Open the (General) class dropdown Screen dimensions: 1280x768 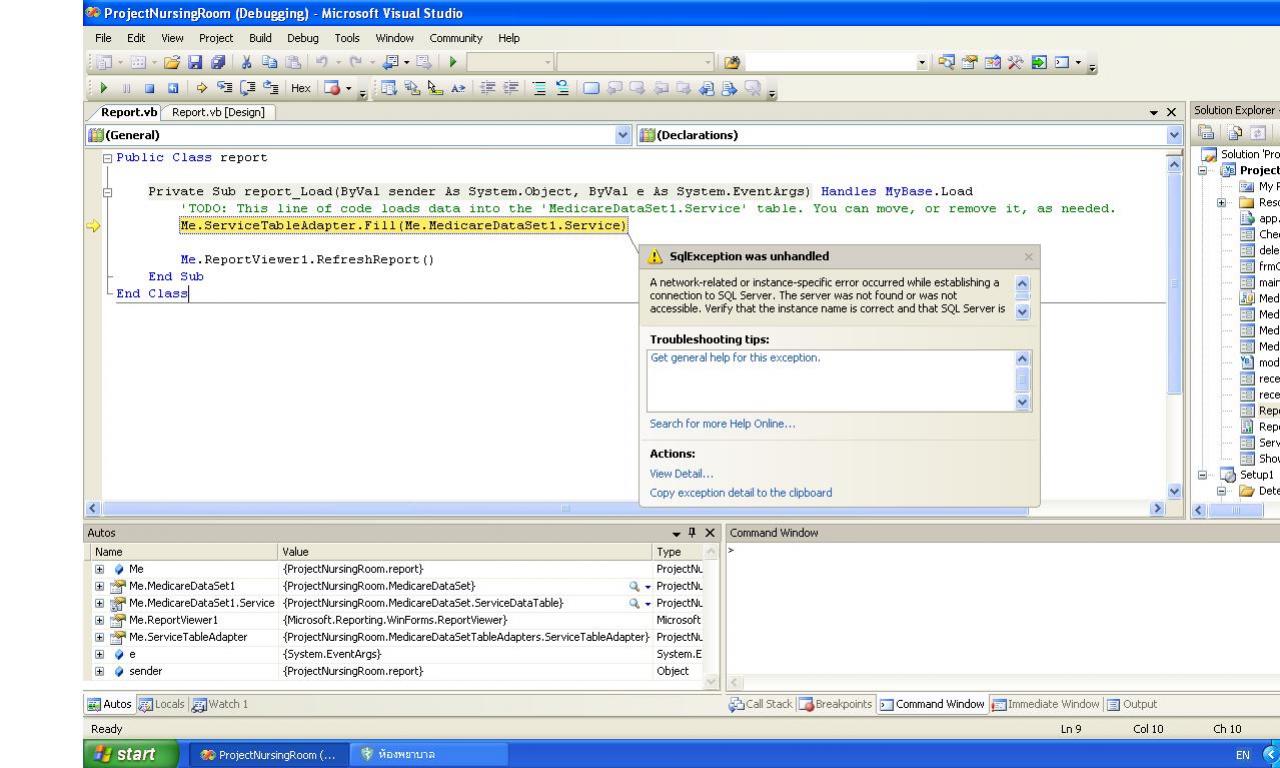[624, 135]
